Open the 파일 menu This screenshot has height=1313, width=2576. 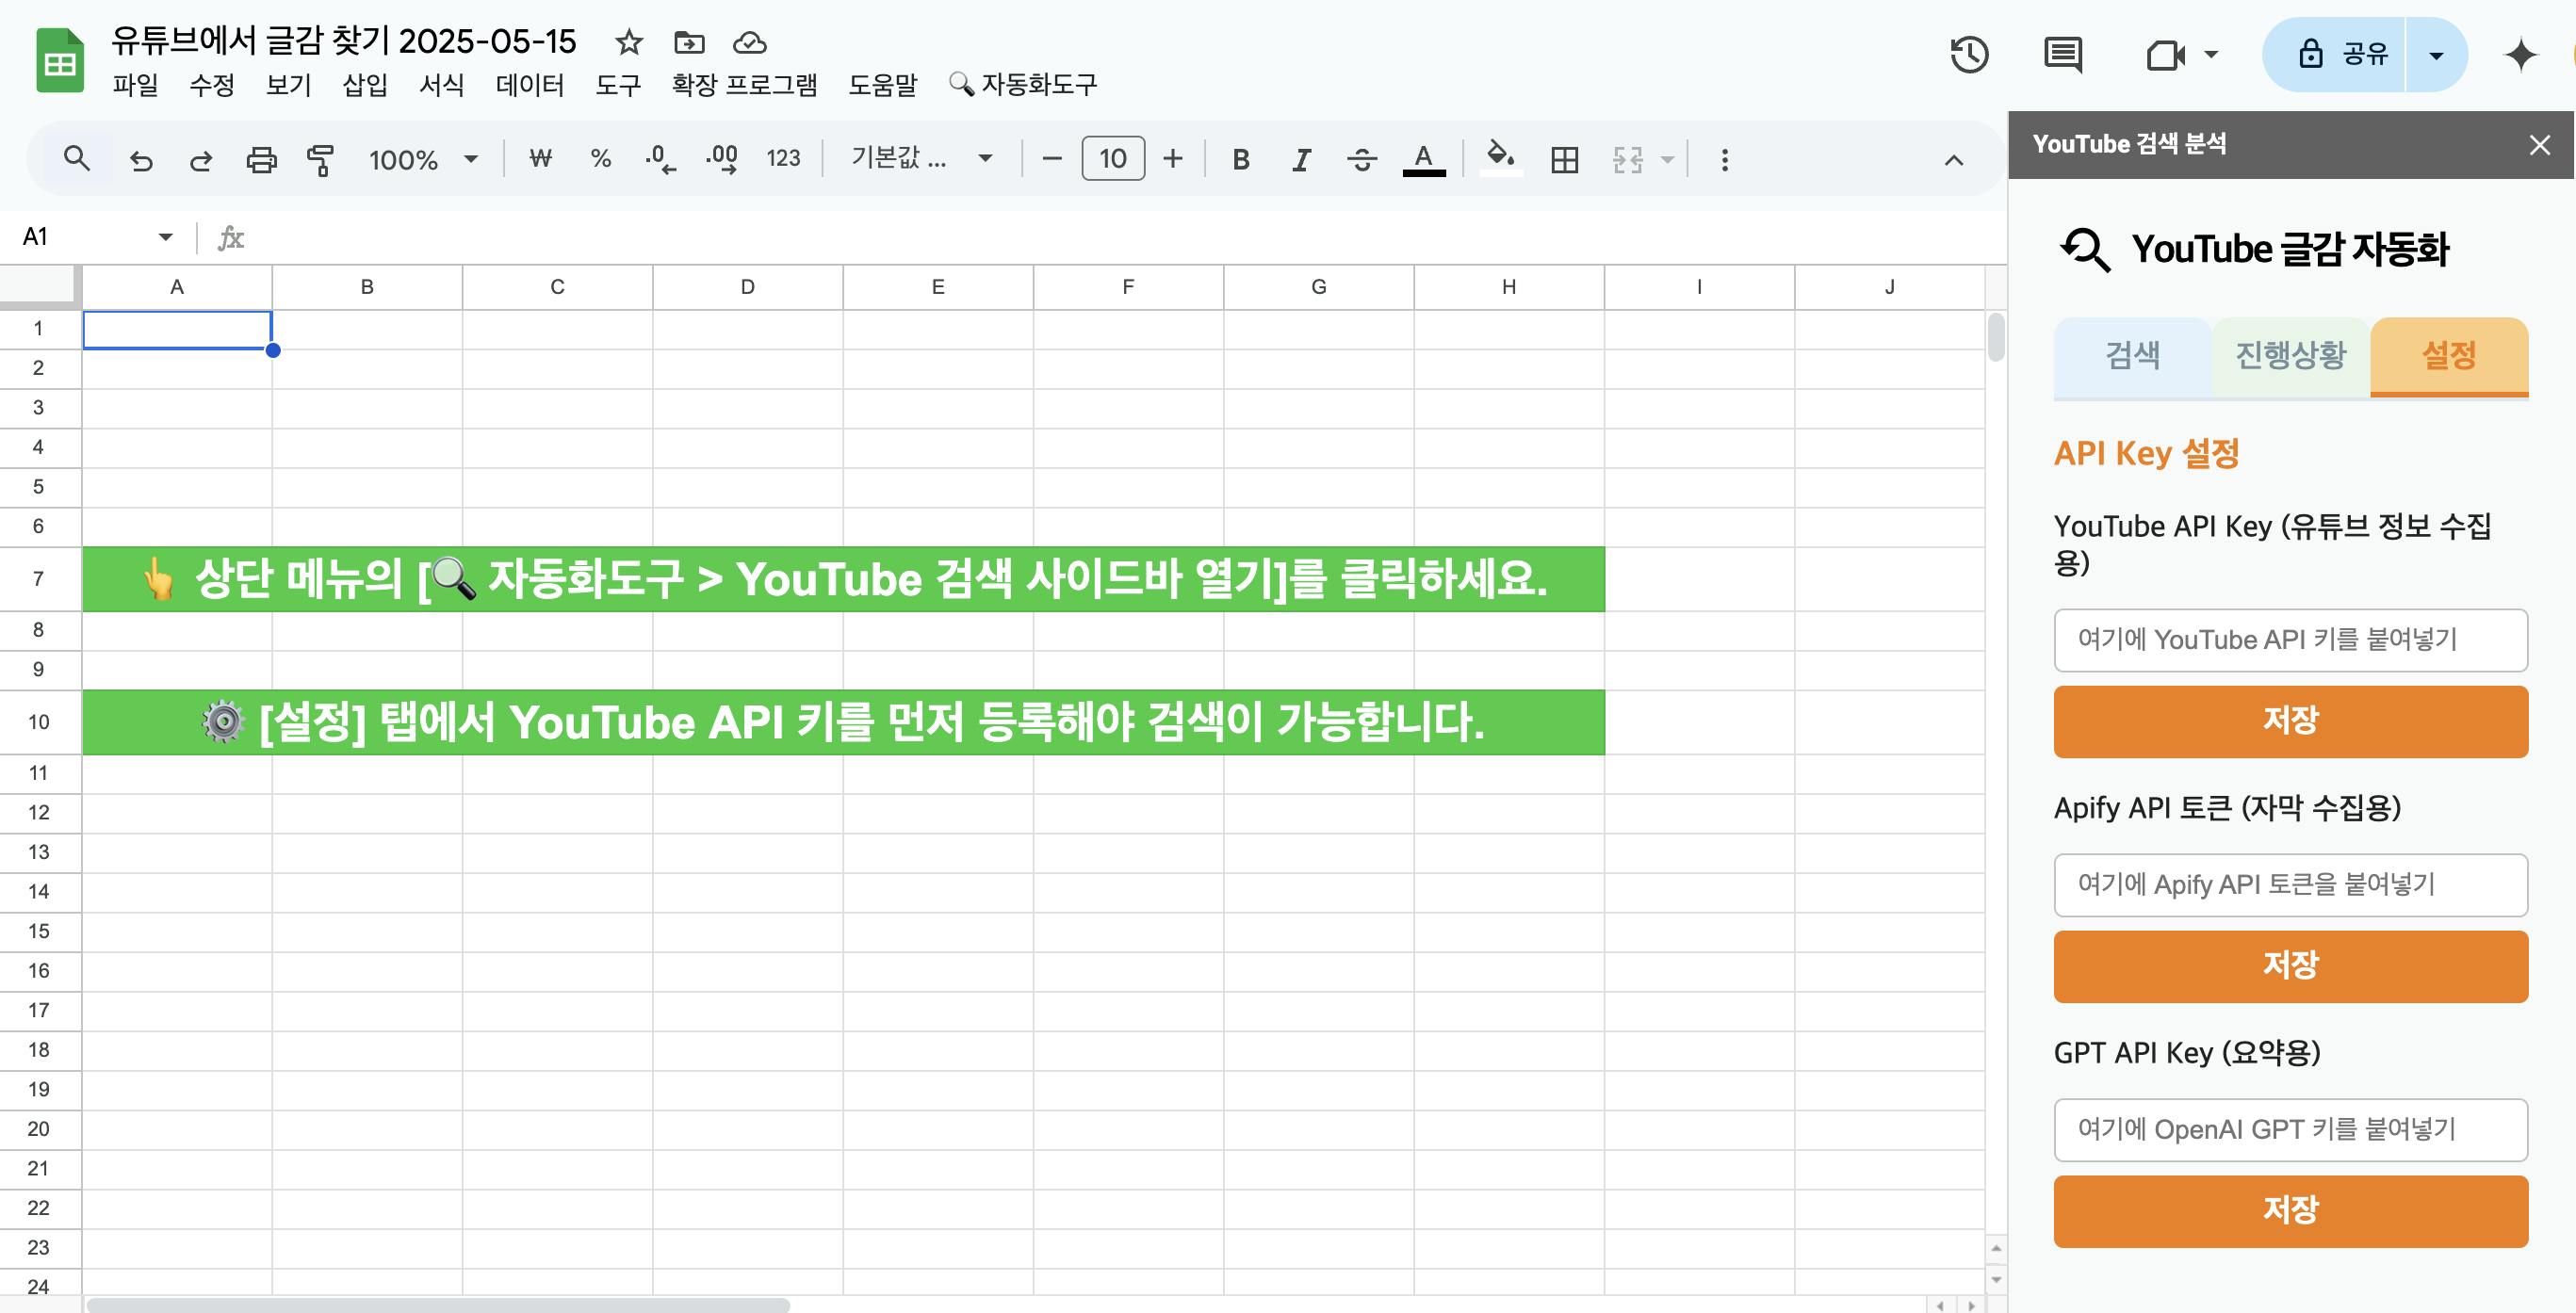click(x=135, y=85)
